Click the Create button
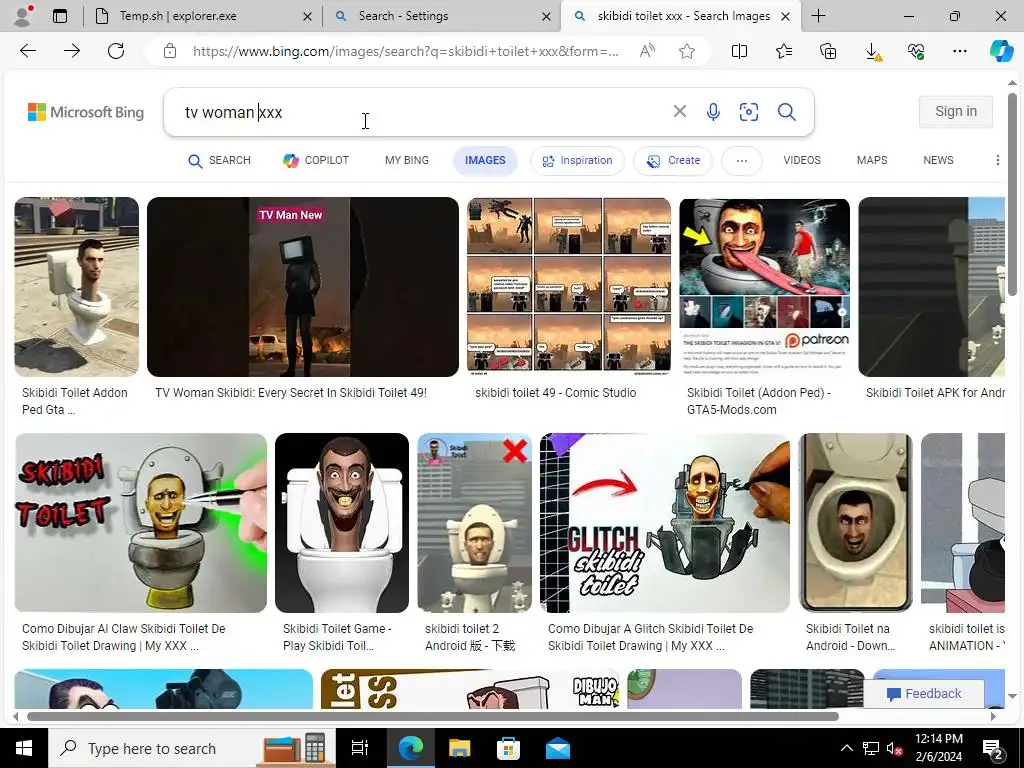This screenshot has width=1024, height=768. point(673,161)
